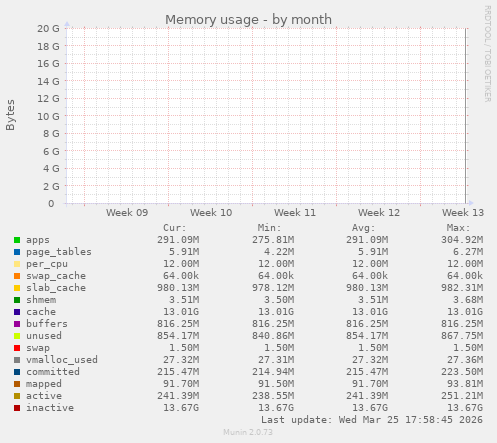Click the 'Last update' timestamp line

click(x=372, y=420)
